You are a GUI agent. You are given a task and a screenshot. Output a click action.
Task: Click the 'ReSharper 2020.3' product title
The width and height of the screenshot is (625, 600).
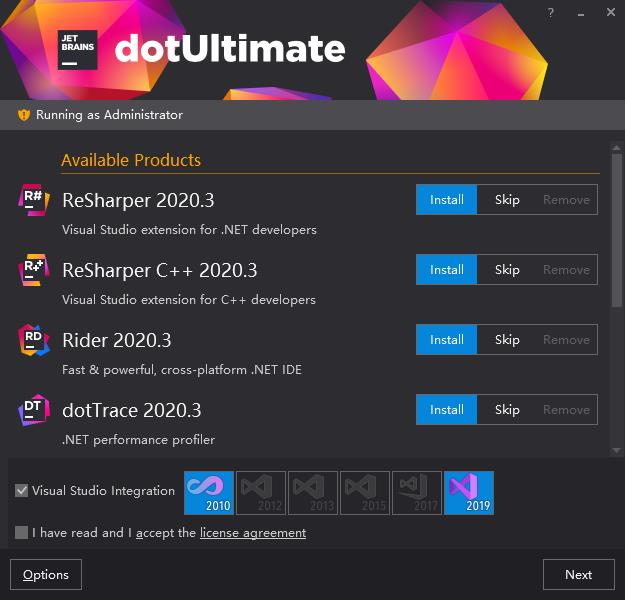coord(138,200)
